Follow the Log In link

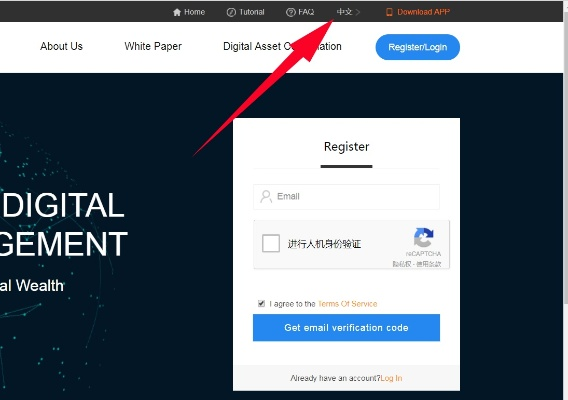tap(391, 378)
